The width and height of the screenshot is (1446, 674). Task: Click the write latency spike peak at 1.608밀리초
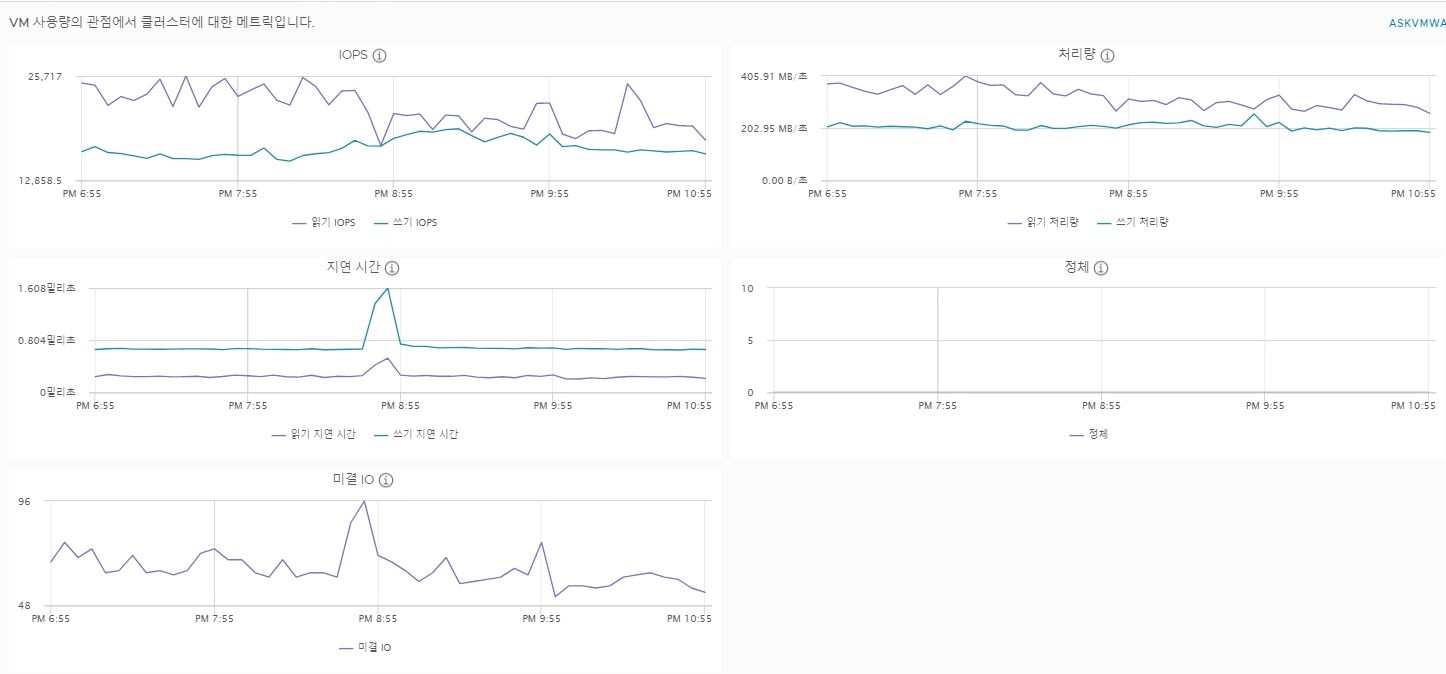tap(388, 288)
